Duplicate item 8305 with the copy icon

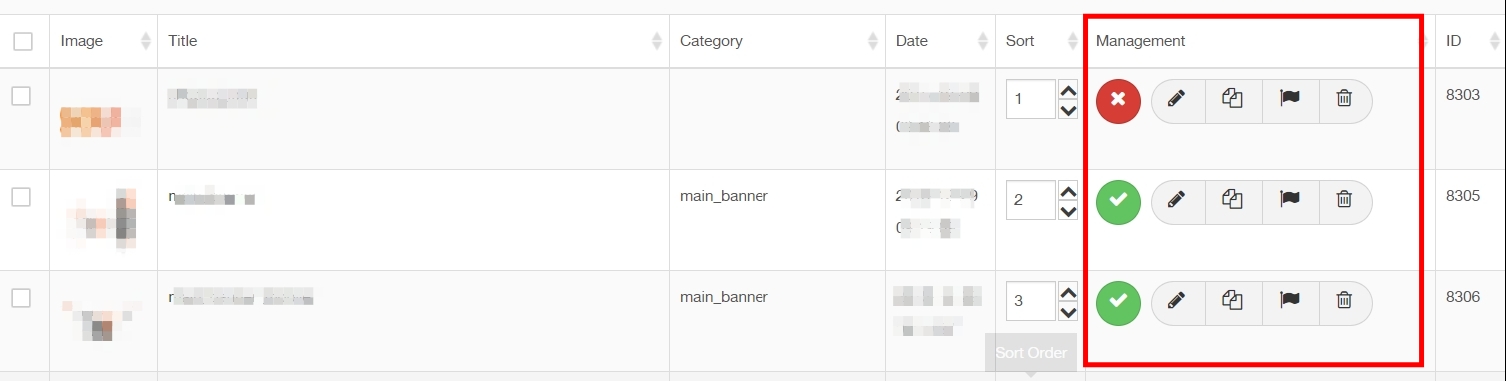tap(1233, 200)
